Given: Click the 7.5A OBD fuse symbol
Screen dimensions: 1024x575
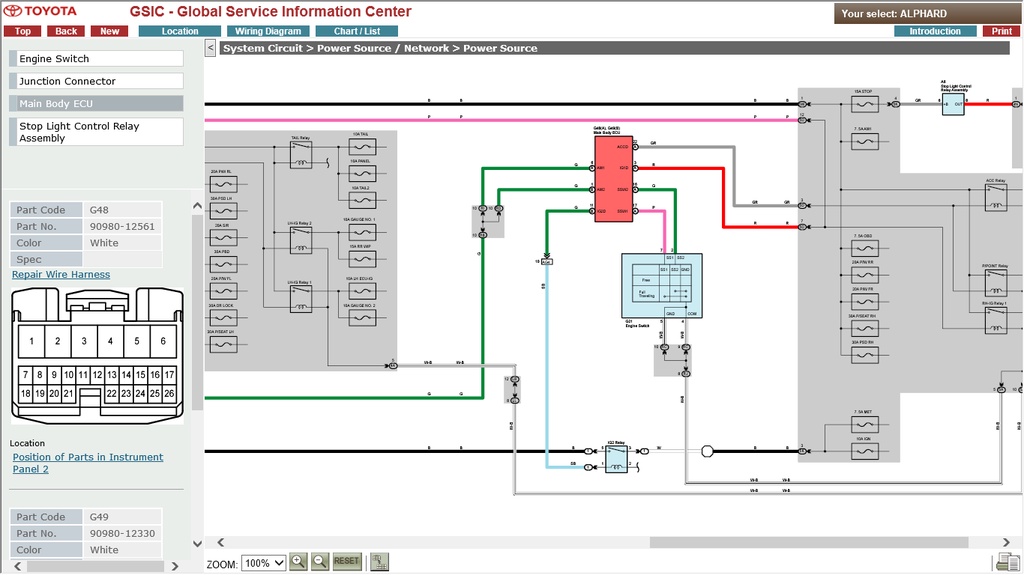Looking at the screenshot, I should 864,248.
